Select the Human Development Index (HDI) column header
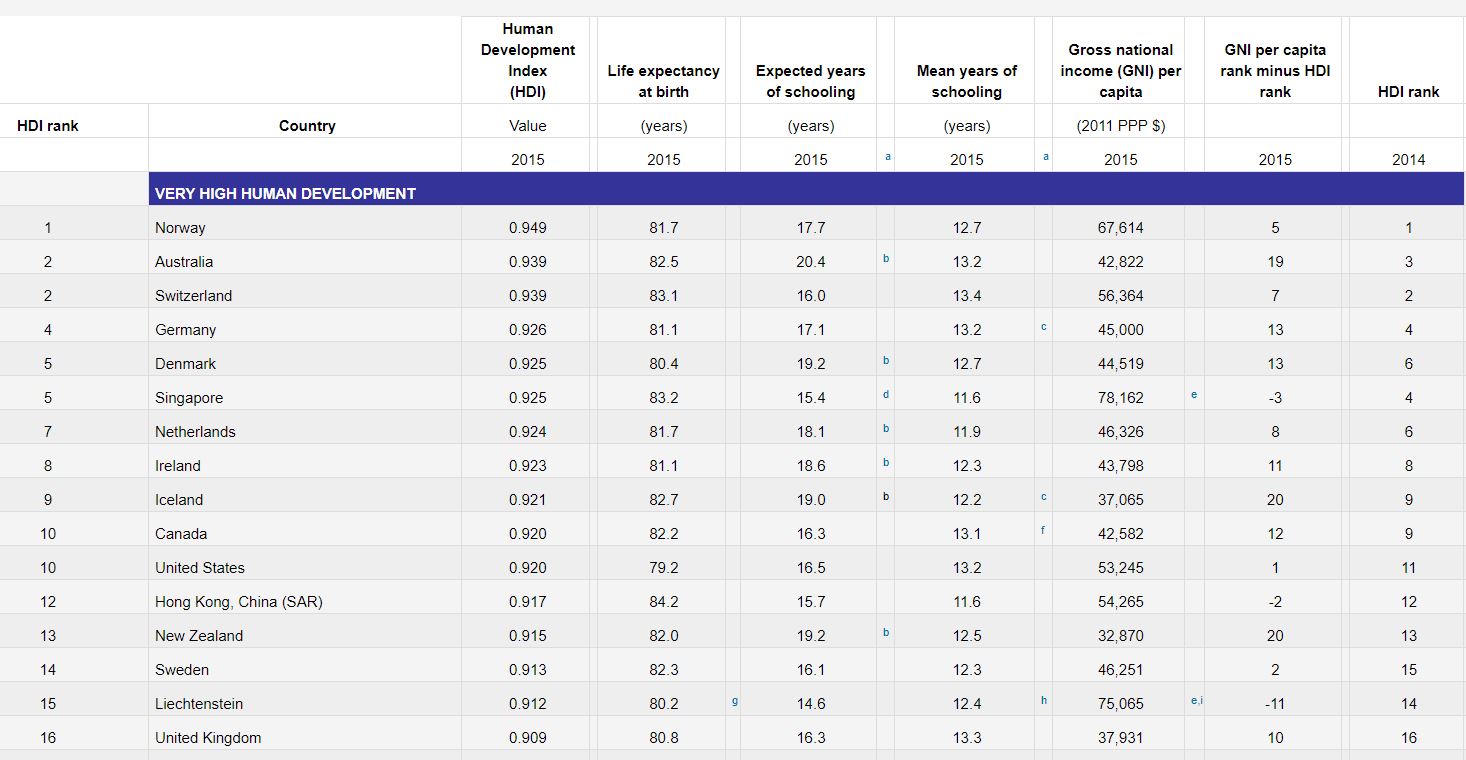 (x=528, y=60)
